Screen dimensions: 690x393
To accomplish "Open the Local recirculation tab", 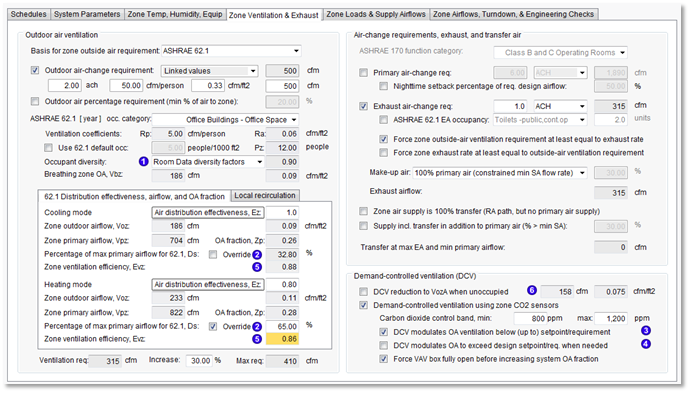I will (x=265, y=195).
